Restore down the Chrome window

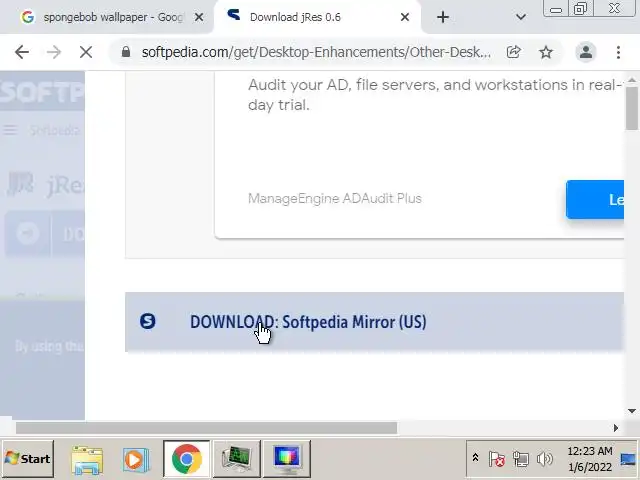coord(580,9)
